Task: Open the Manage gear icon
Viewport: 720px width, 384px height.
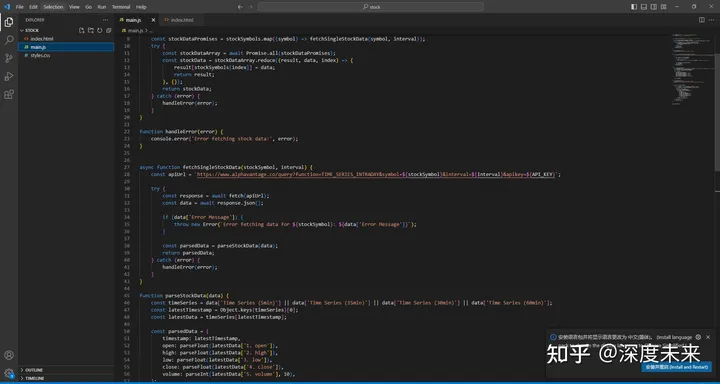Action: coord(9,373)
